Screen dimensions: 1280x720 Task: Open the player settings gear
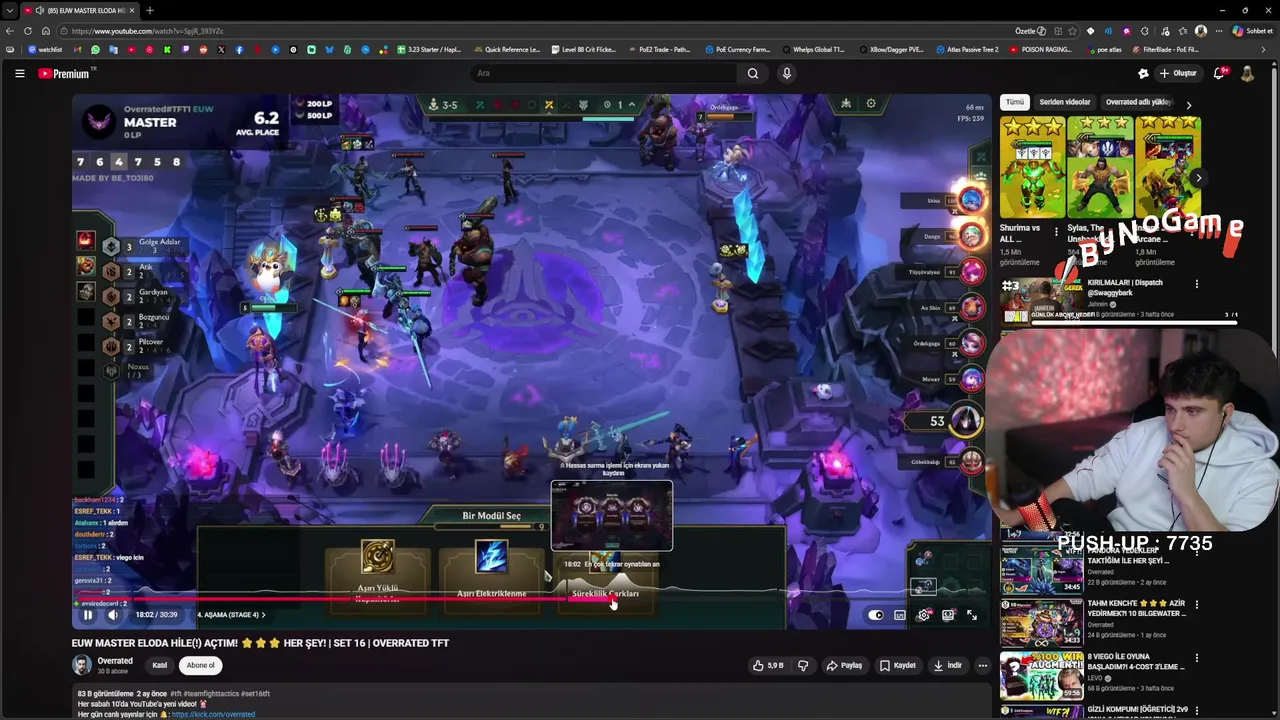924,615
